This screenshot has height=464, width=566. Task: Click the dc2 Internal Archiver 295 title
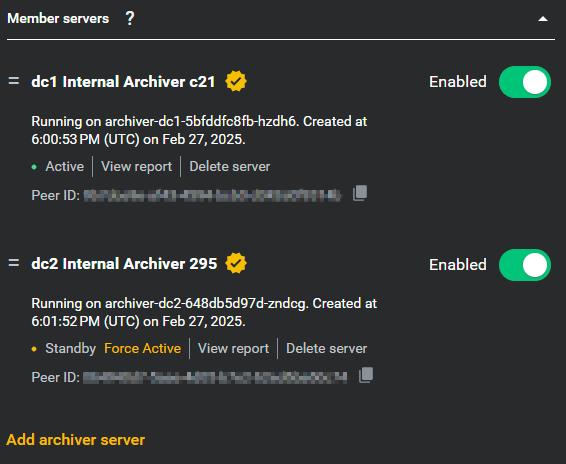click(x=124, y=264)
